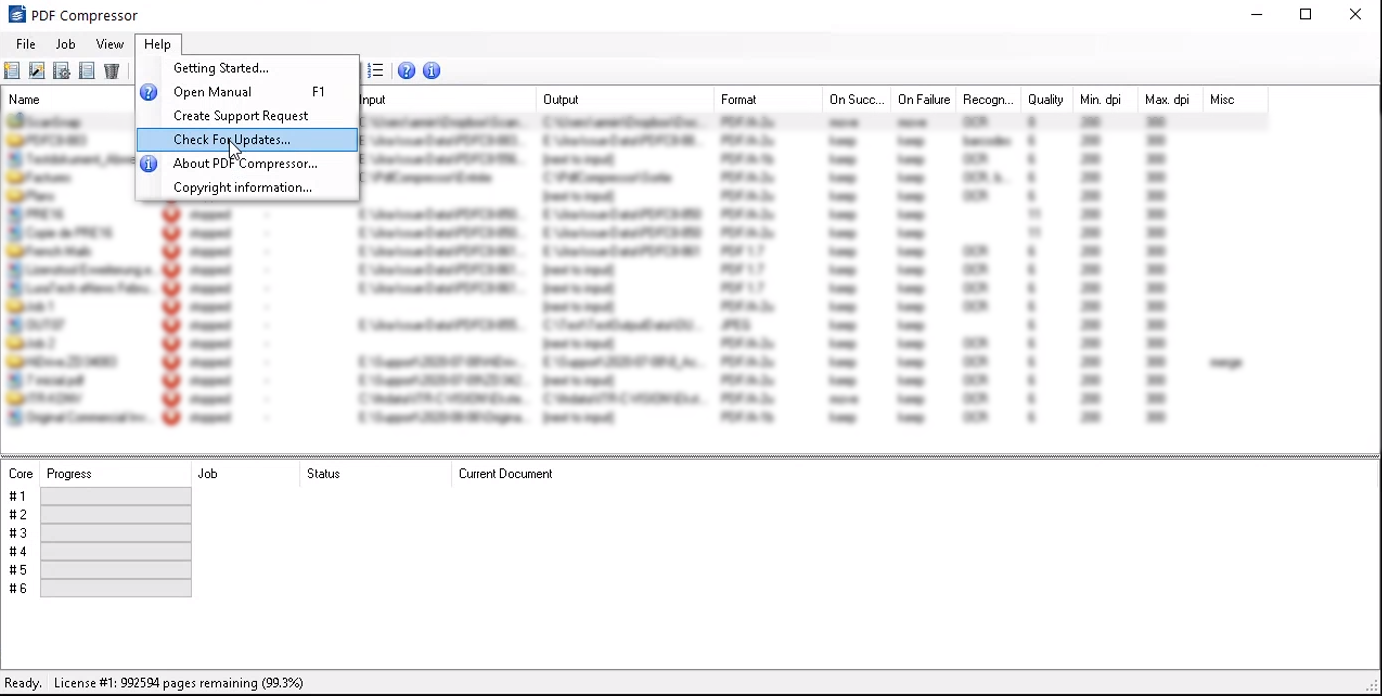Viewport: 1382px width, 696px height.
Task: Select the core #5 row label
Action: click(18, 570)
